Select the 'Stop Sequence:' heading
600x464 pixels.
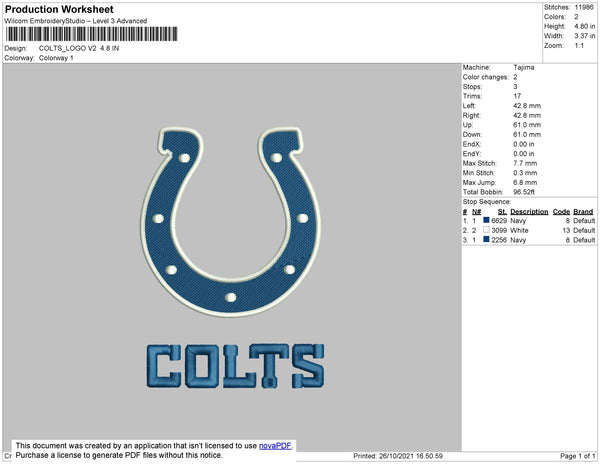pos(487,202)
